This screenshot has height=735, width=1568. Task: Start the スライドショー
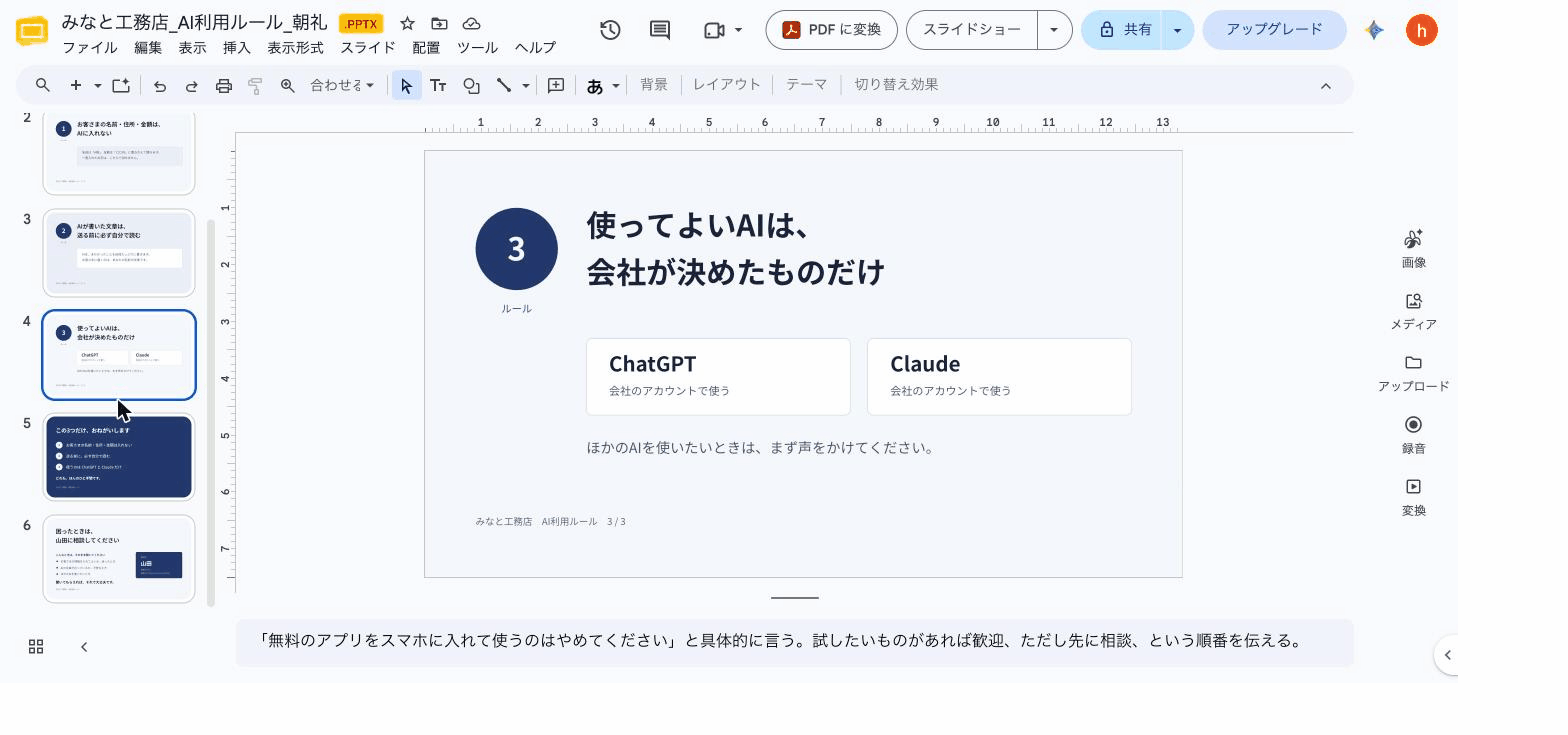pos(972,30)
